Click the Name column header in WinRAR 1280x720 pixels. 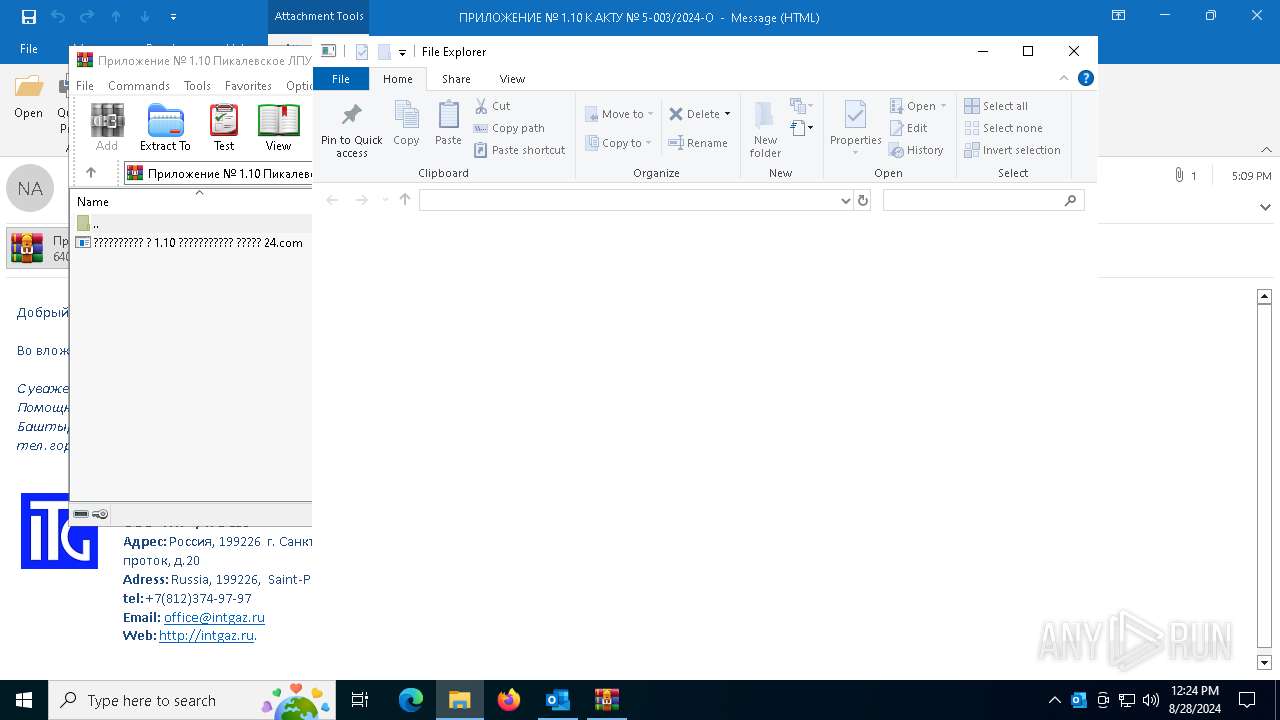click(x=93, y=202)
